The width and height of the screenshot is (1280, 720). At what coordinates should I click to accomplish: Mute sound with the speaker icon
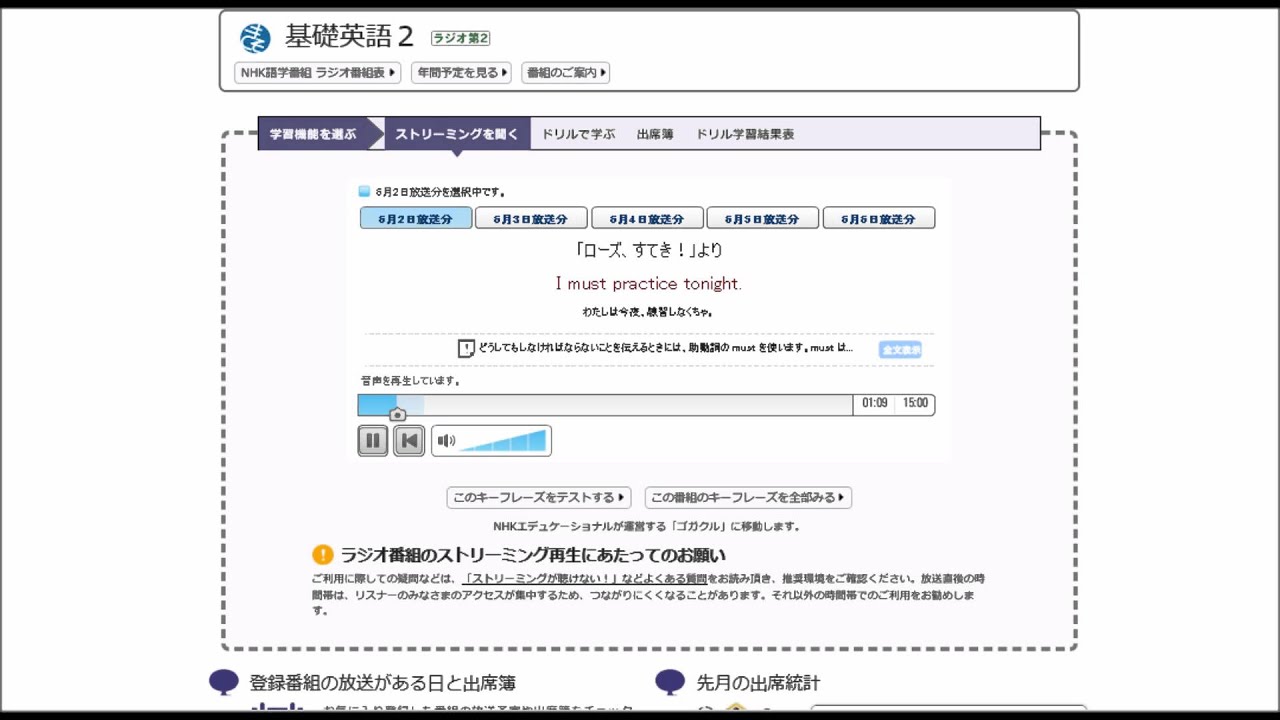446,441
